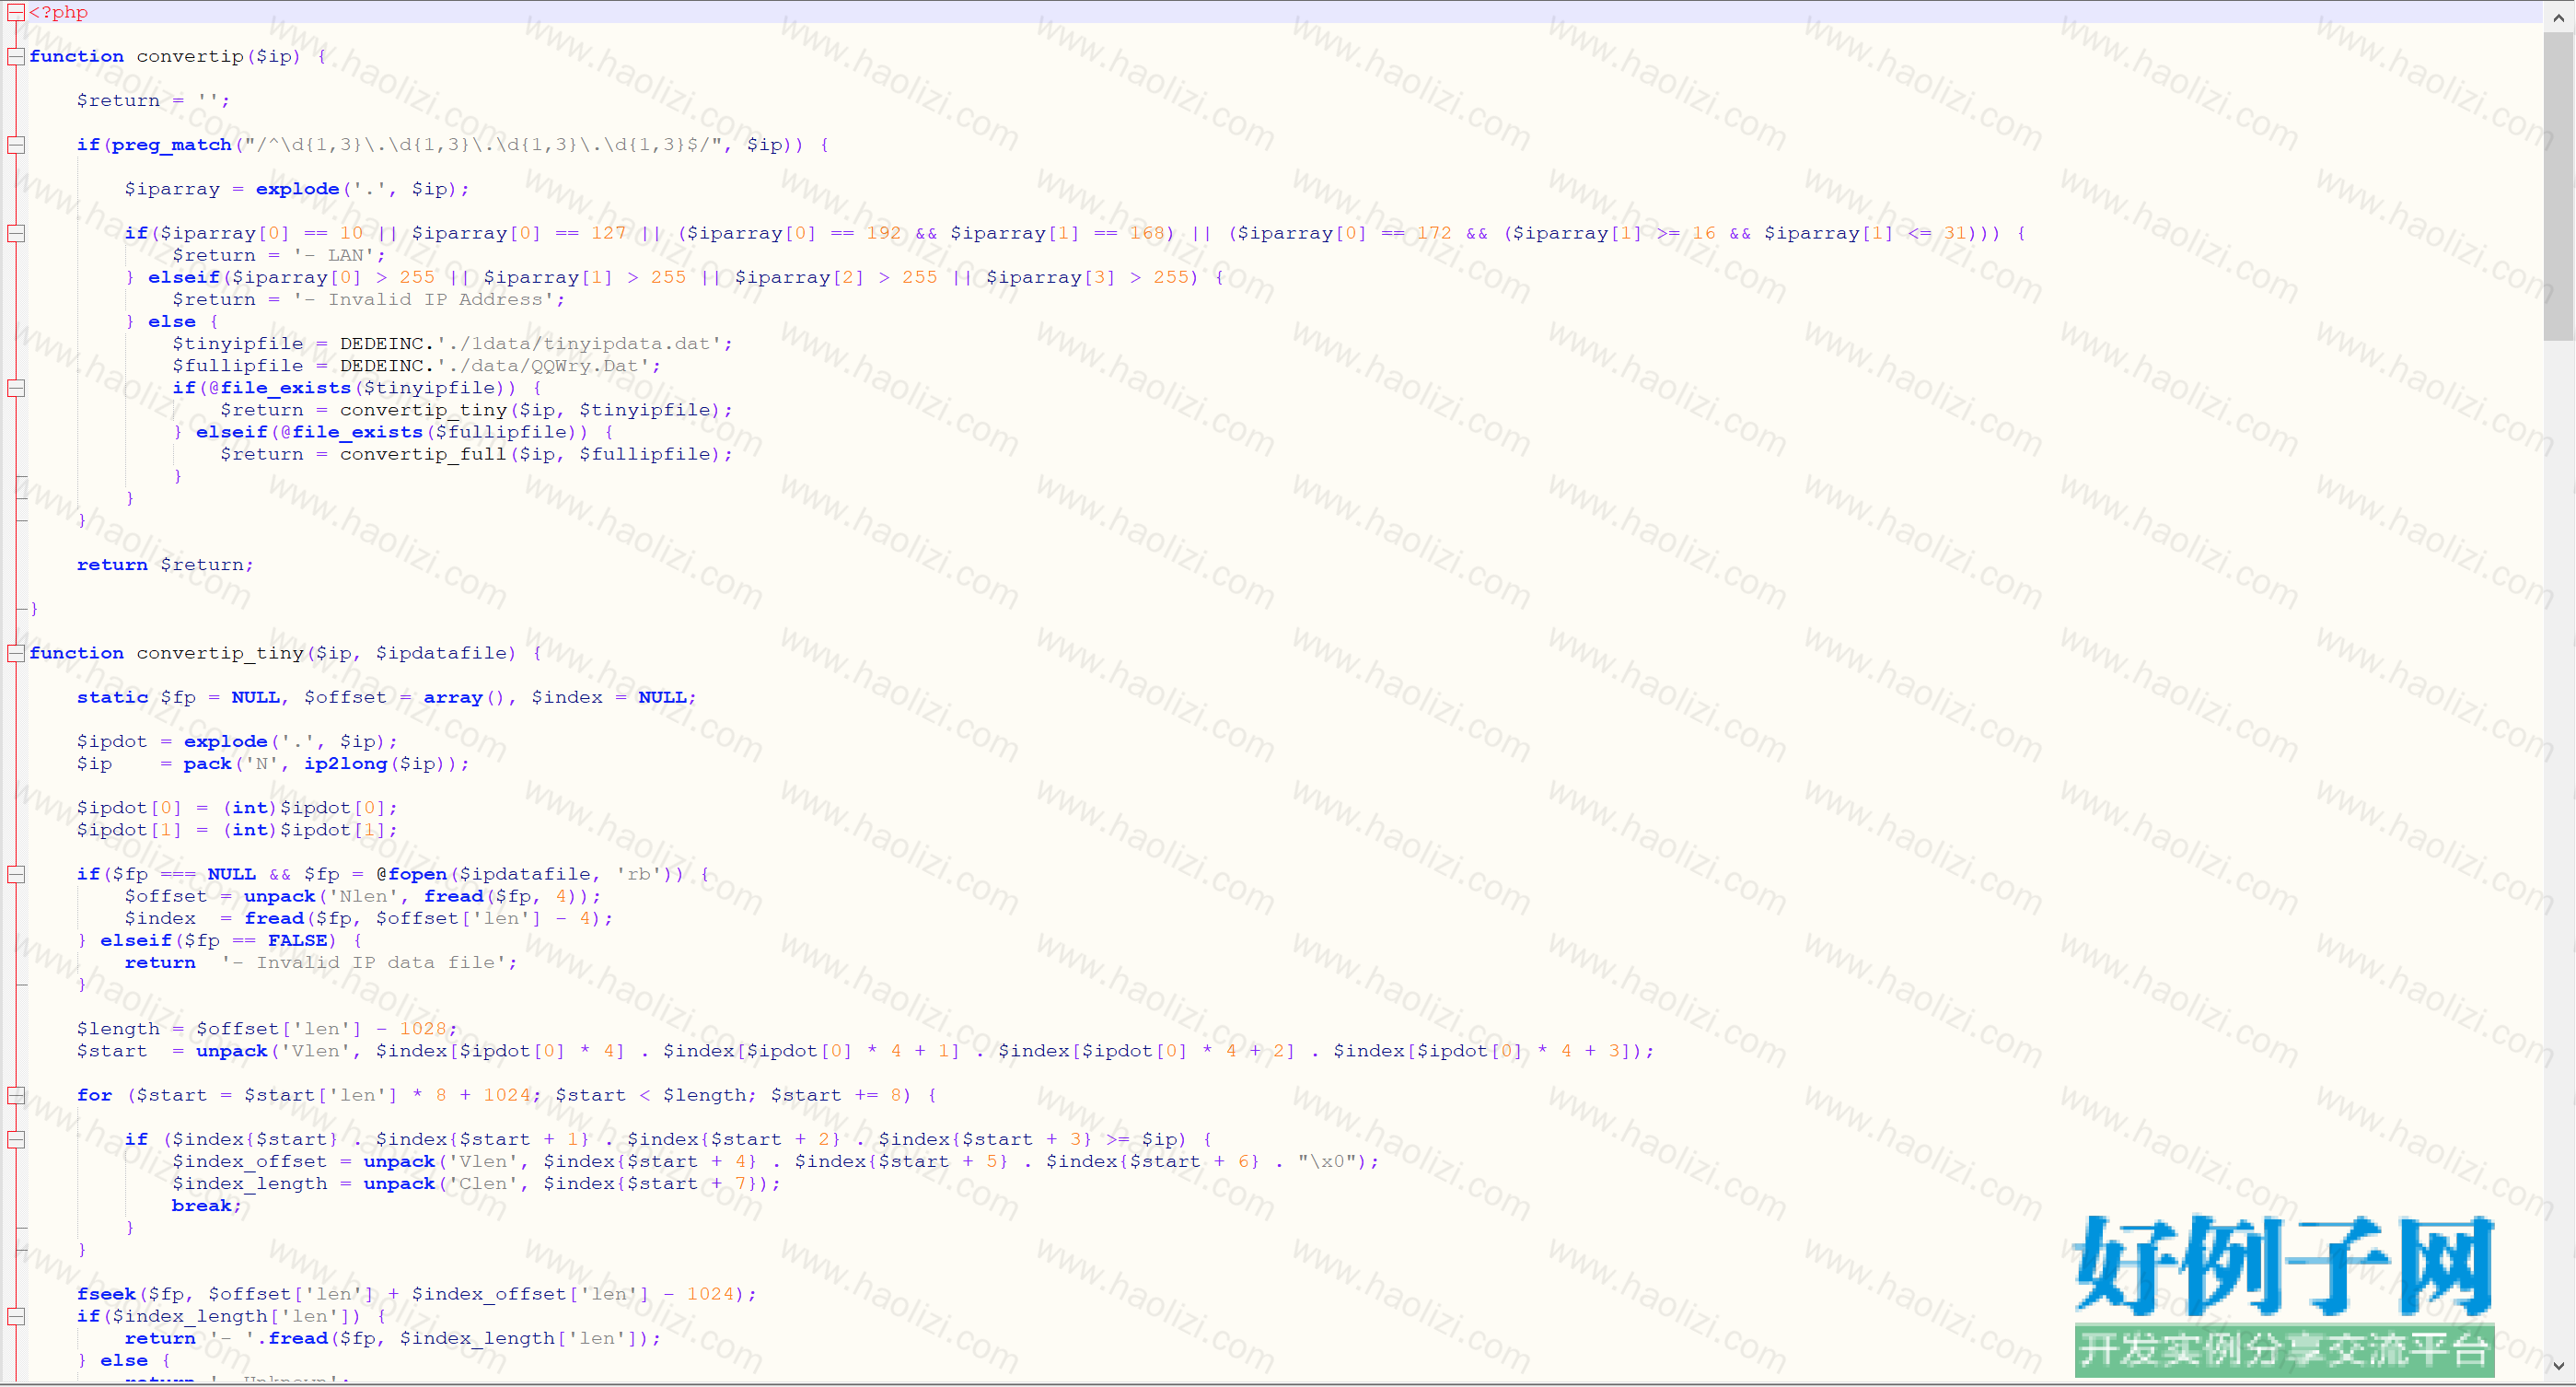
Task: Click the return $return; line
Action: (x=165, y=565)
